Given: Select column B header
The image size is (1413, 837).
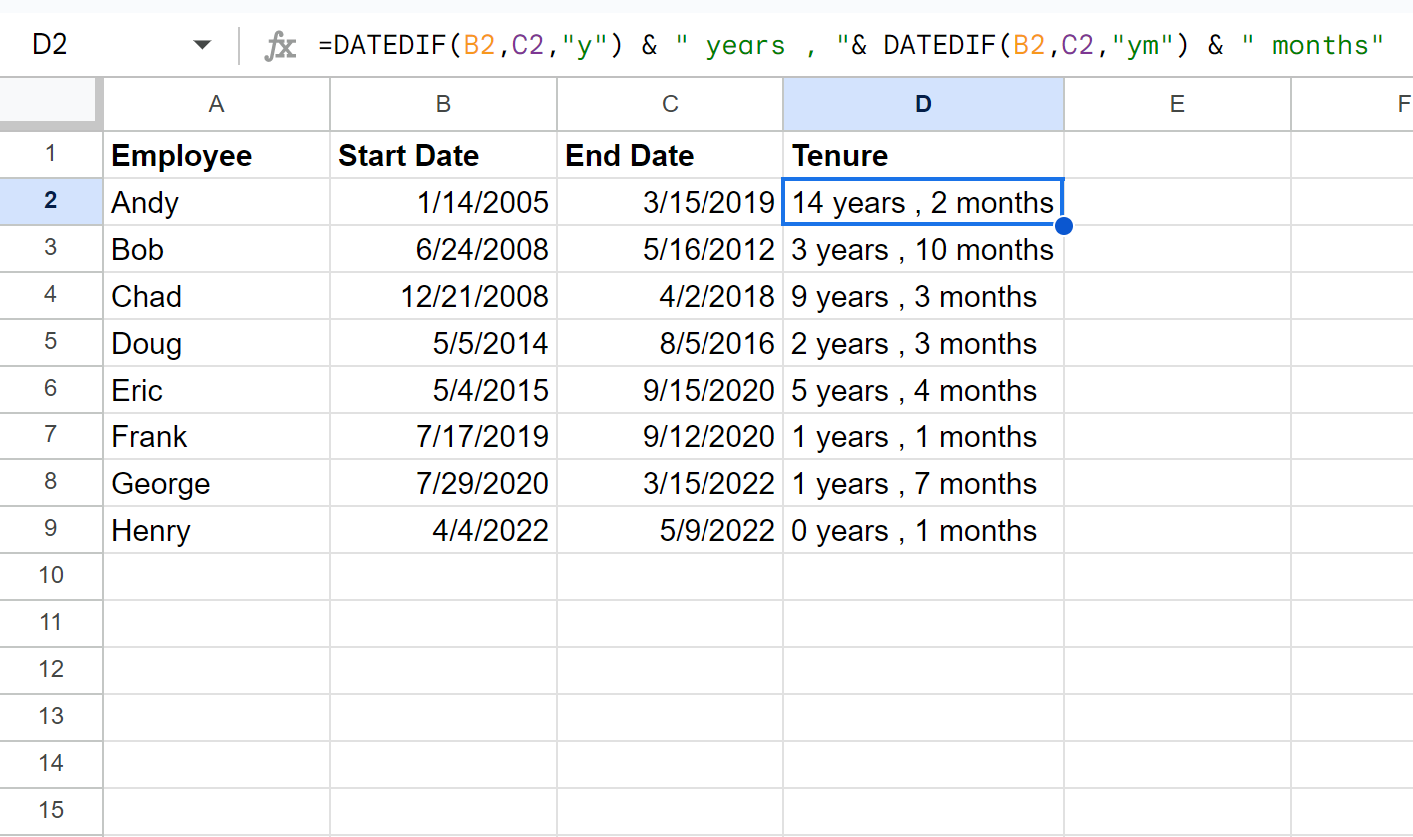Looking at the screenshot, I should click(443, 104).
